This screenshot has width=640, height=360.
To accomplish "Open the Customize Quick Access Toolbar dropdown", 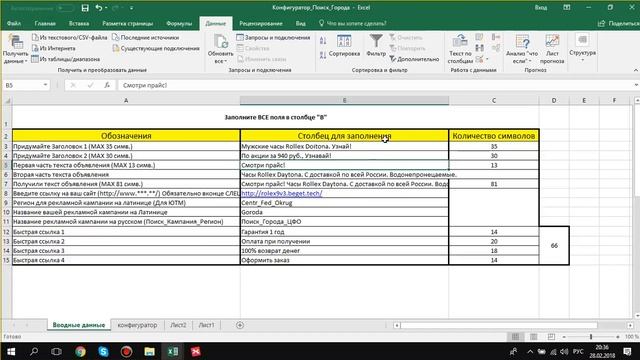I will click(x=131, y=8).
